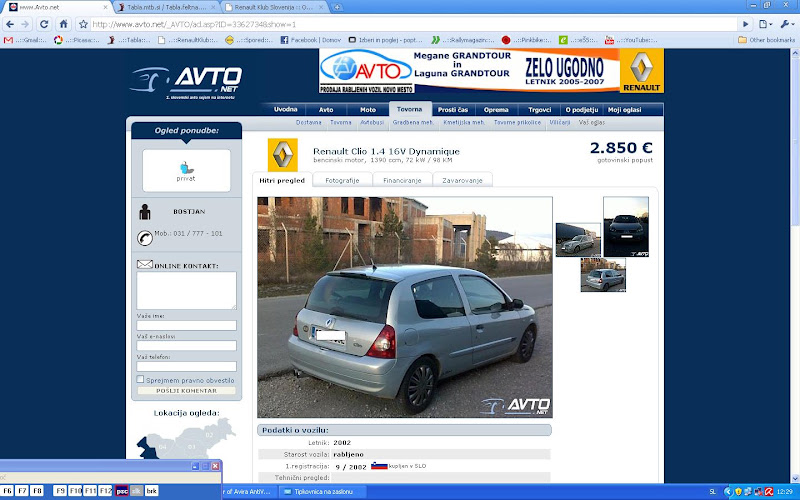Open the Oprema menu item
800x500 pixels.
coord(496,109)
